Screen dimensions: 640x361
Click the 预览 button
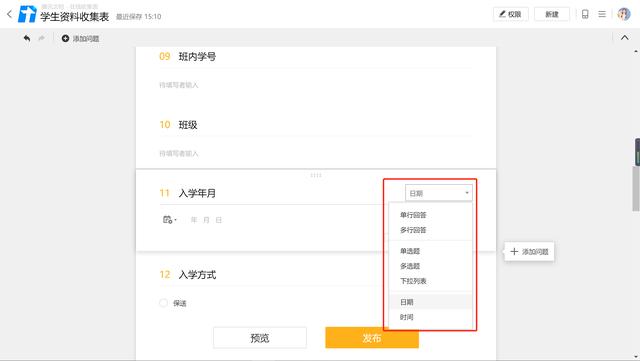[x=260, y=338]
